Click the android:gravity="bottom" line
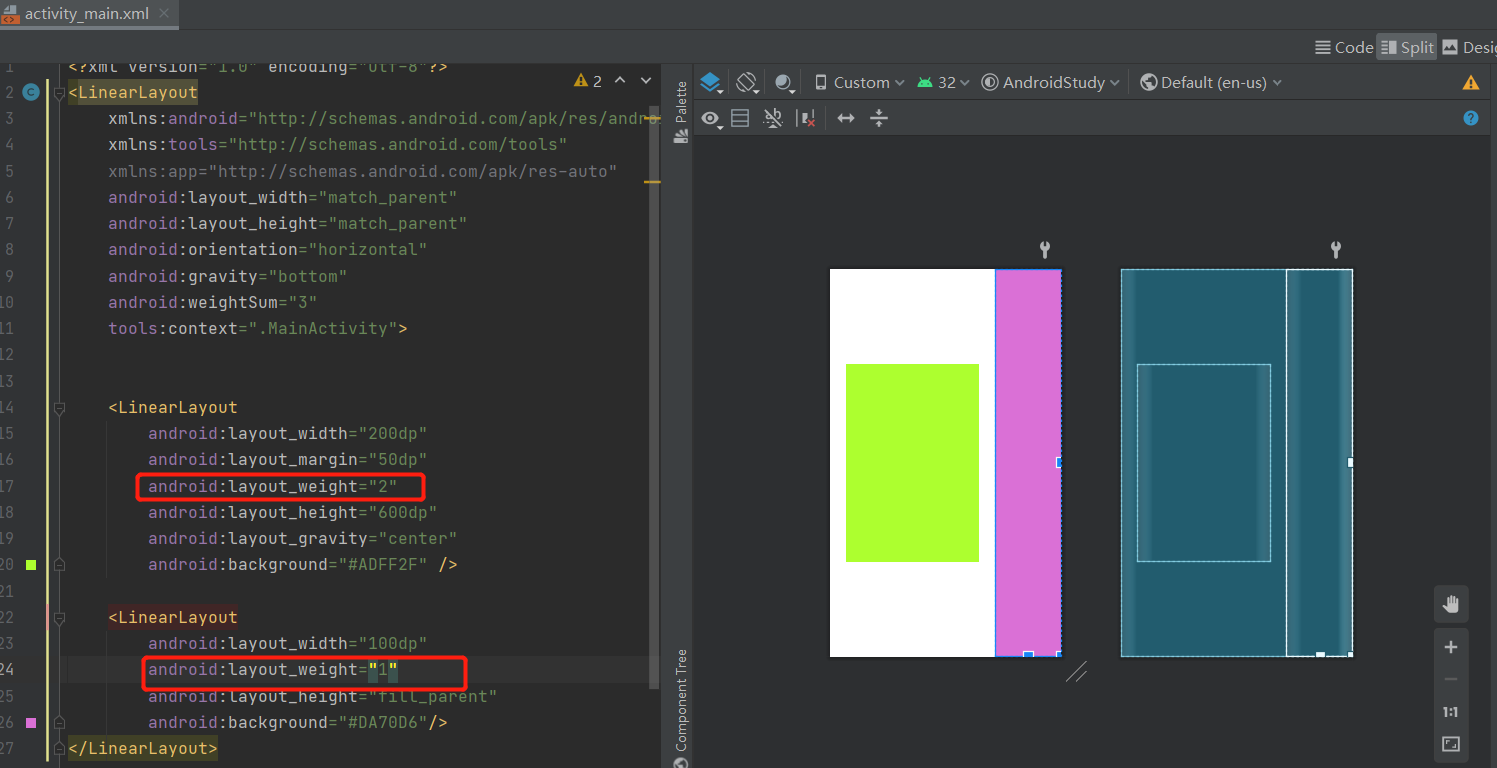The image size is (1497, 768). pyautogui.click(x=228, y=276)
